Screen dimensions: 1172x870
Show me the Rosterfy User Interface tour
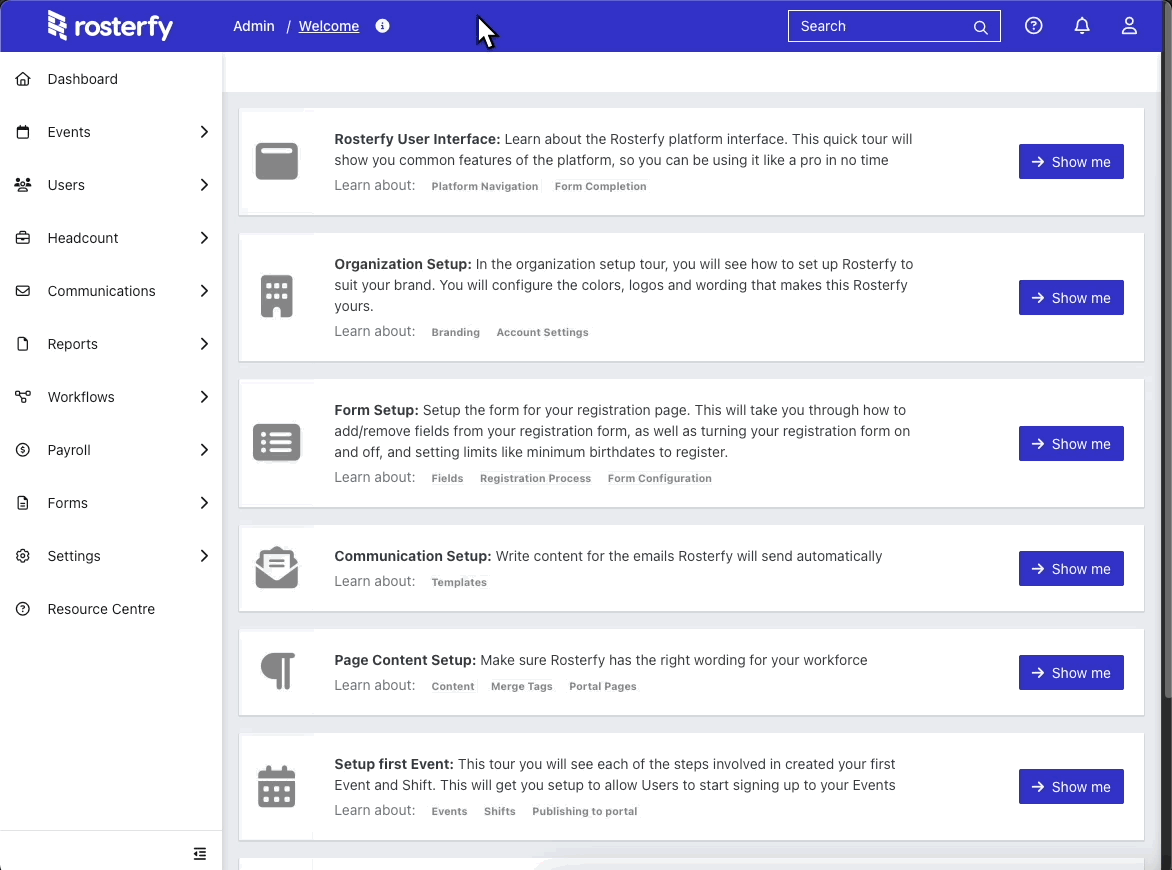[1070, 161]
